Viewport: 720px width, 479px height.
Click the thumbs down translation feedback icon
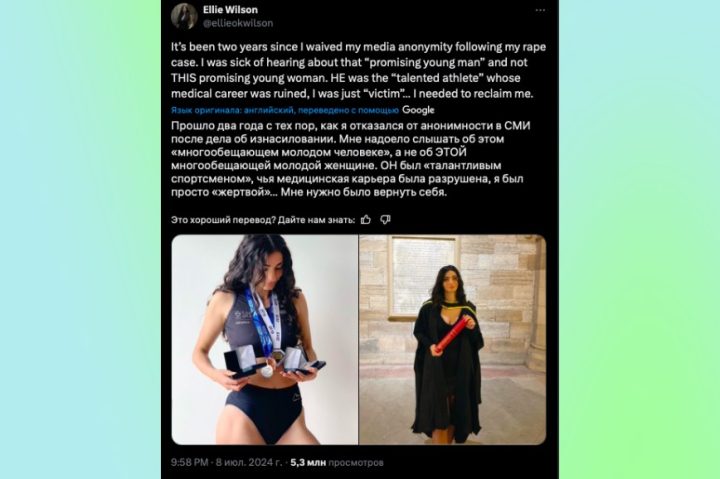(x=385, y=220)
